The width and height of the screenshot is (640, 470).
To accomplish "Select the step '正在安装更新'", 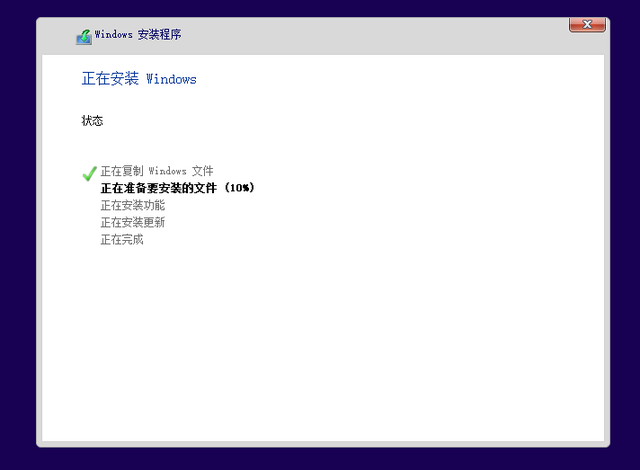I will tap(133, 222).
